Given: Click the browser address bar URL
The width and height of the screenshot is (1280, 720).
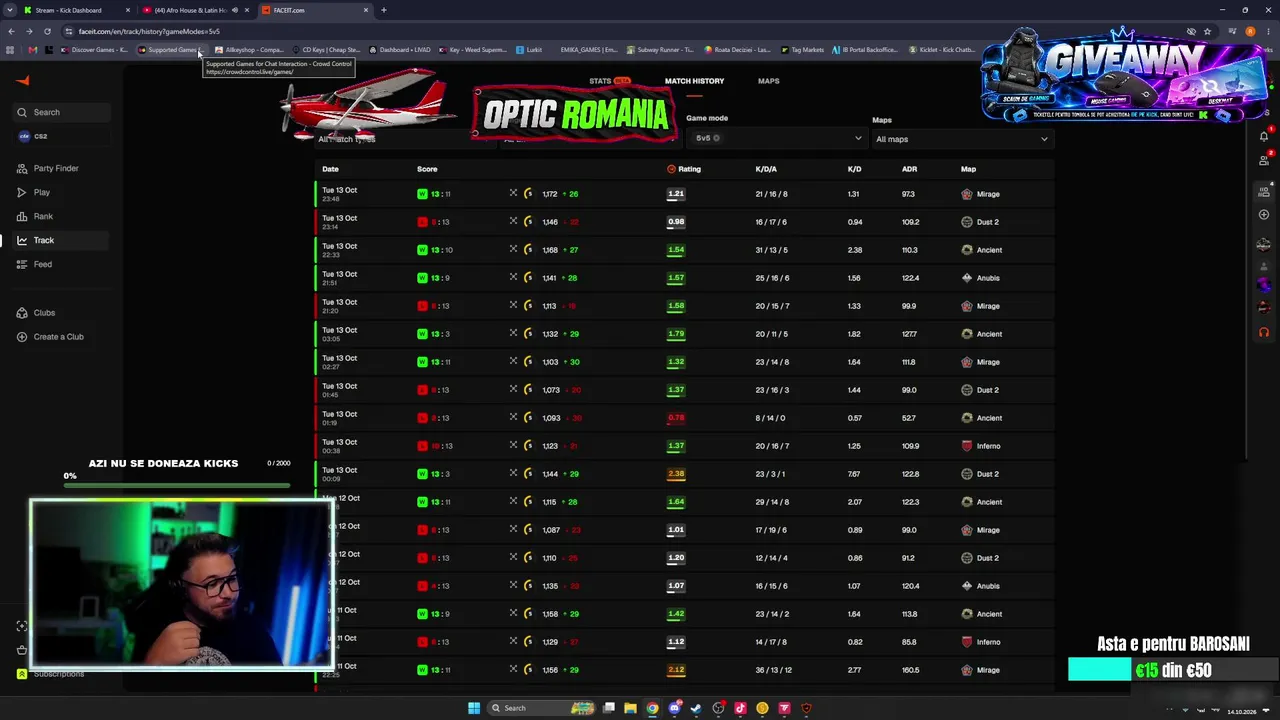Looking at the screenshot, I should (x=149, y=31).
